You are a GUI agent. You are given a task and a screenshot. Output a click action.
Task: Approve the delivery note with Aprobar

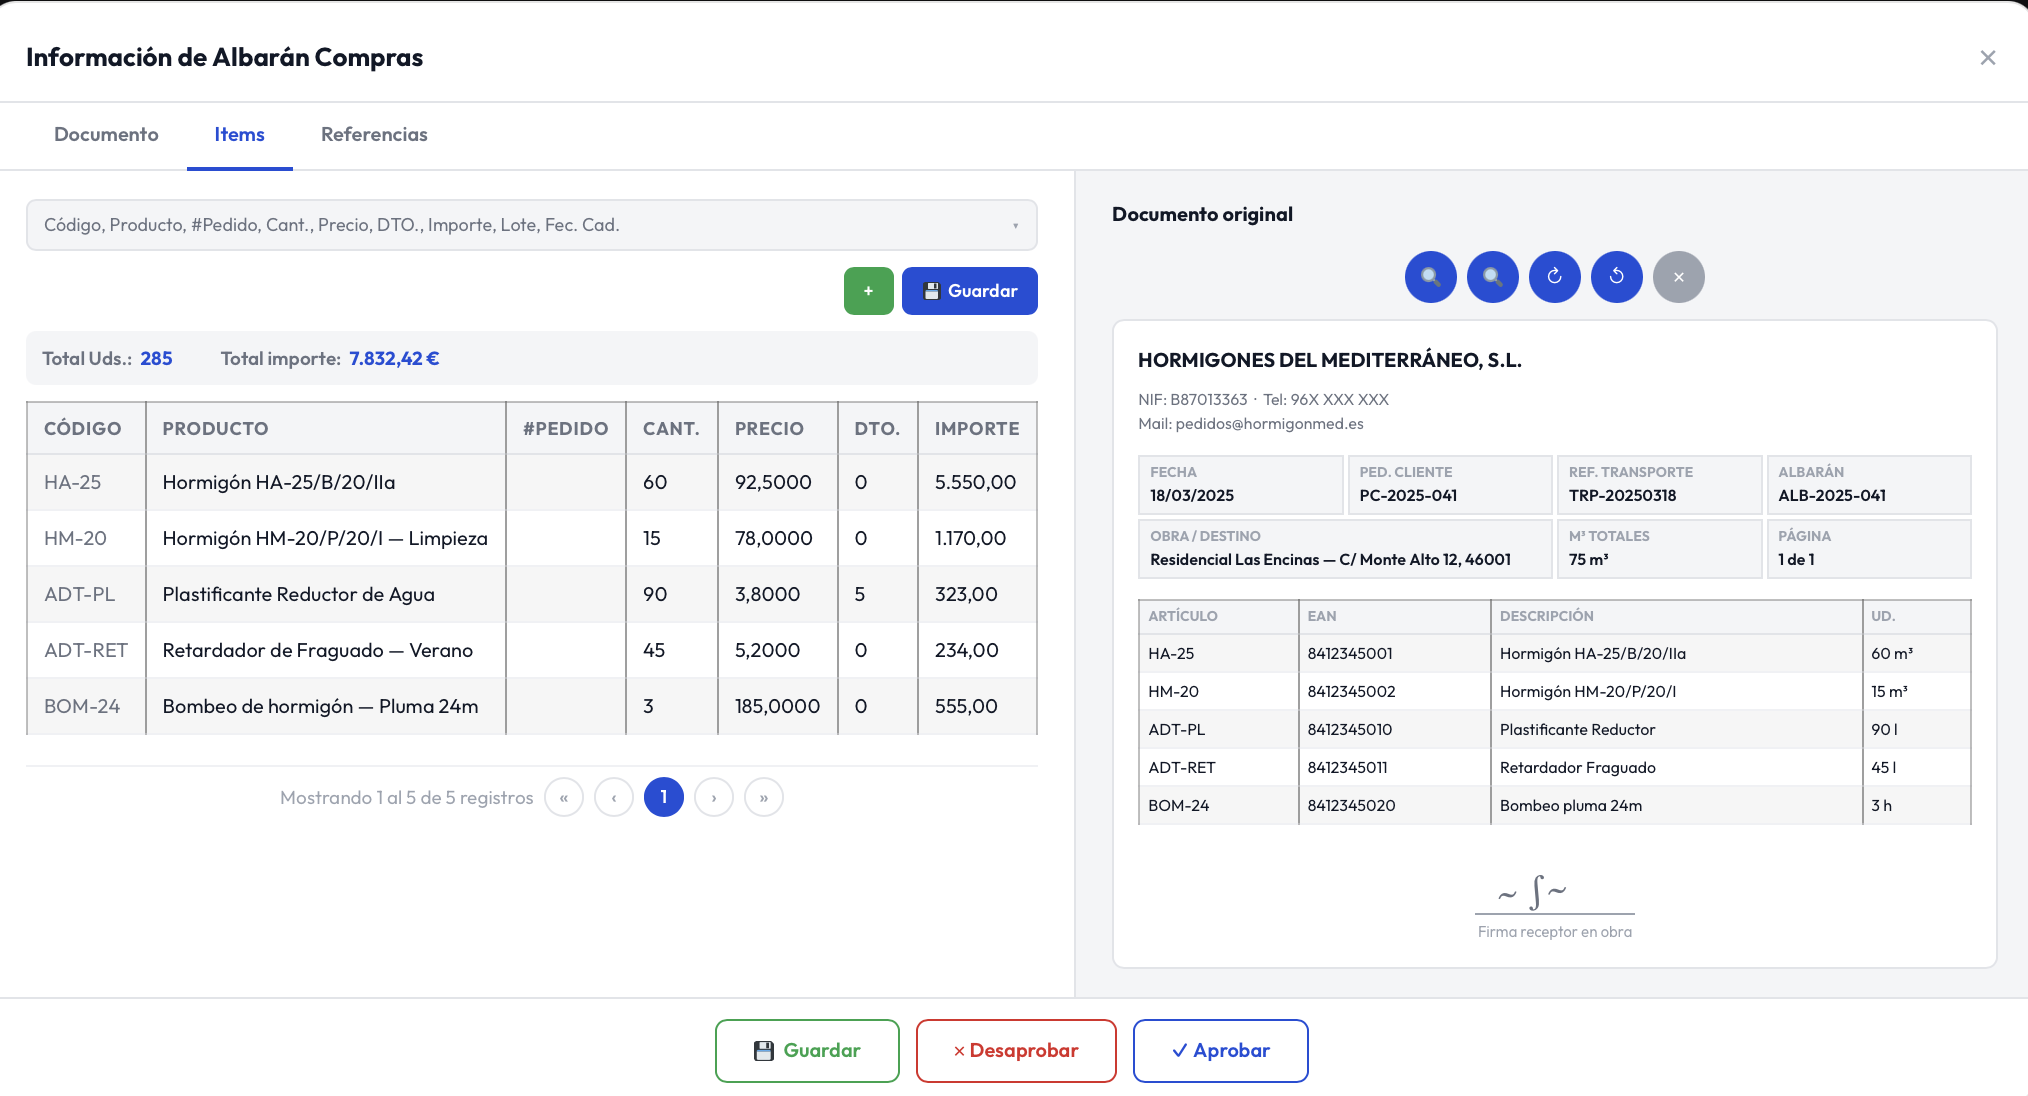[1220, 1051]
